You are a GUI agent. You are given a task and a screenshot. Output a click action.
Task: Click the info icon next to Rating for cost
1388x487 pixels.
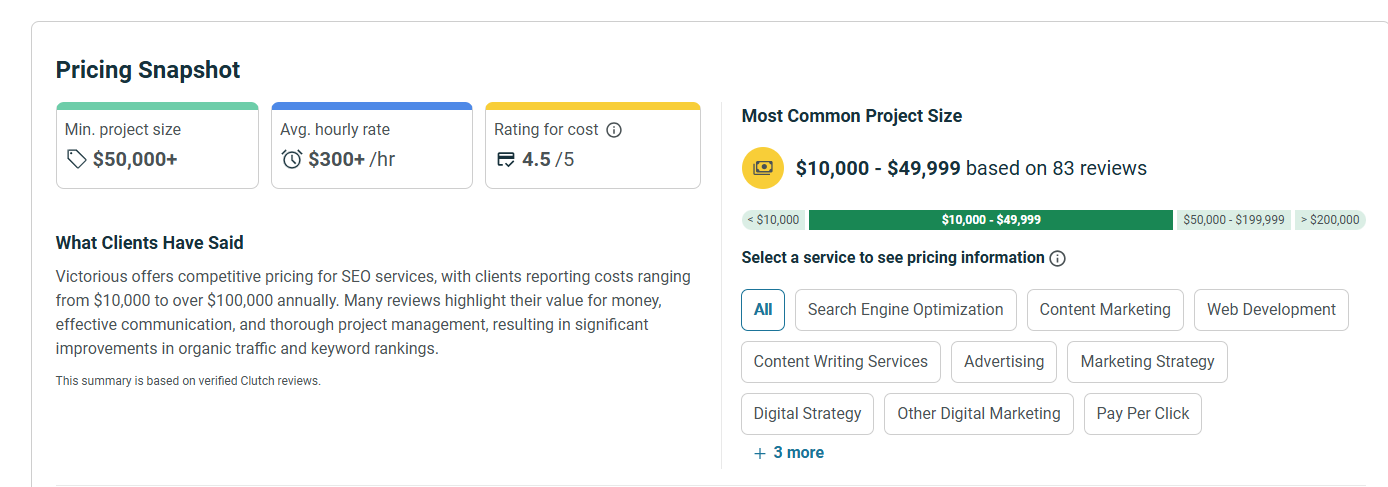pyautogui.click(x=614, y=130)
